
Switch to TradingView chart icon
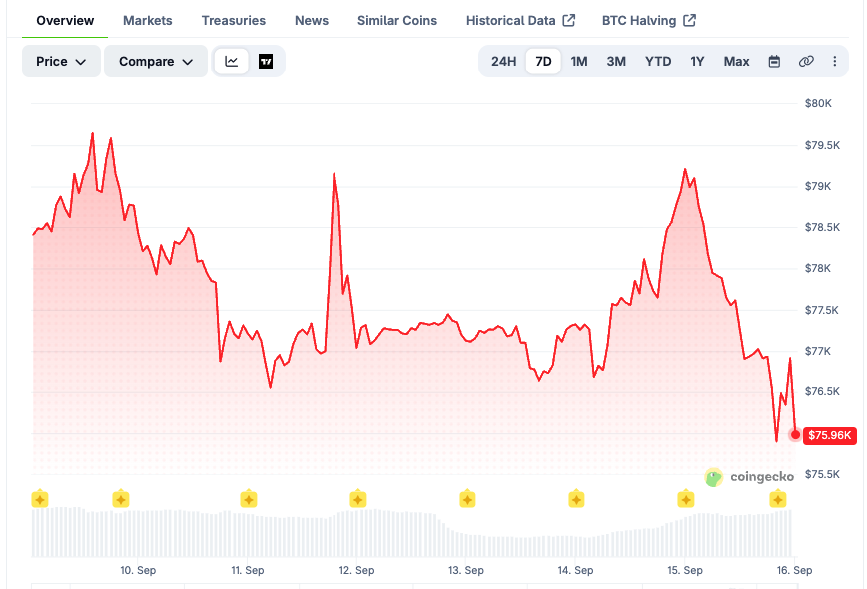pyautogui.click(x=266, y=61)
